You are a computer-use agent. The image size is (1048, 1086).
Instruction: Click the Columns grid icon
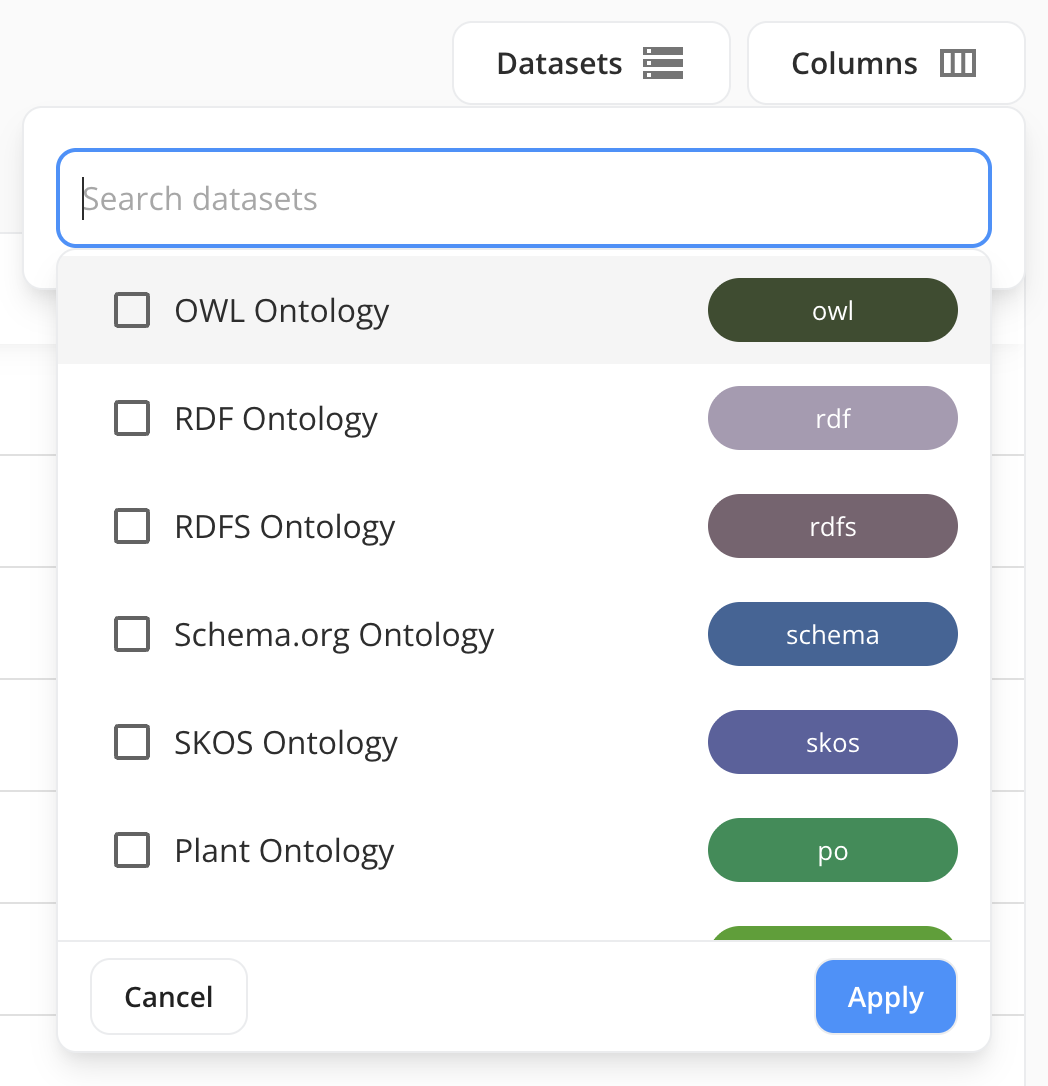[x=957, y=63]
